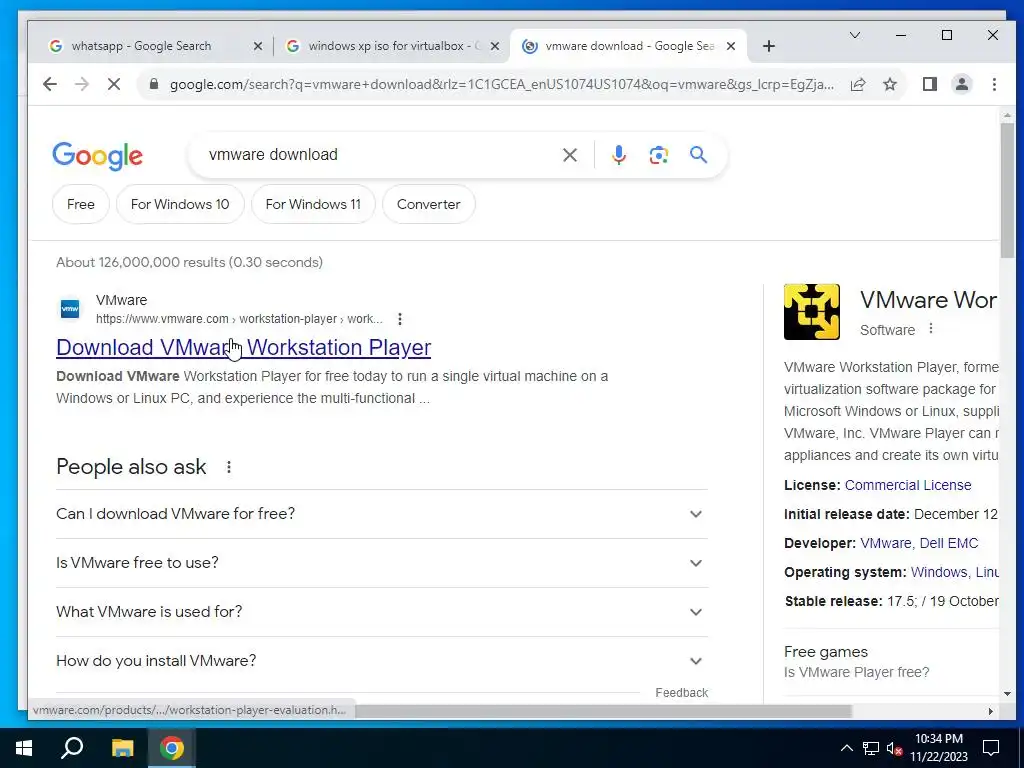Screen dimensions: 1024x768
Task: Click the vmware.com breadcrumb URL text
Action: tap(239, 319)
